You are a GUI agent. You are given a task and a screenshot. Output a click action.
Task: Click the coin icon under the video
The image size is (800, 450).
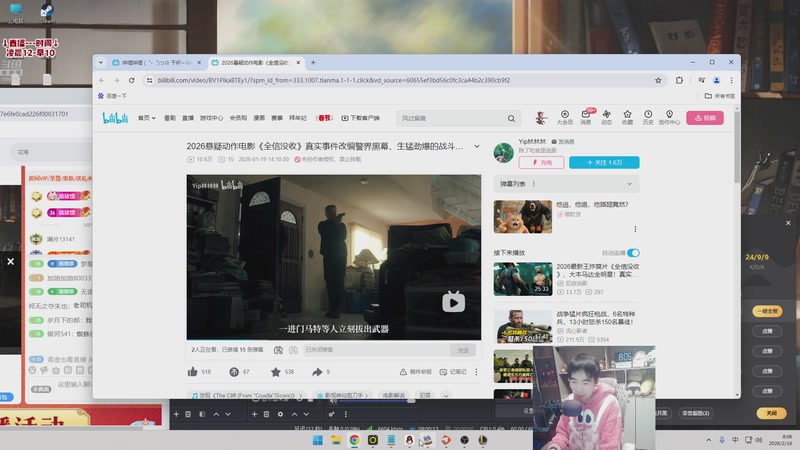tap(234, 372)
